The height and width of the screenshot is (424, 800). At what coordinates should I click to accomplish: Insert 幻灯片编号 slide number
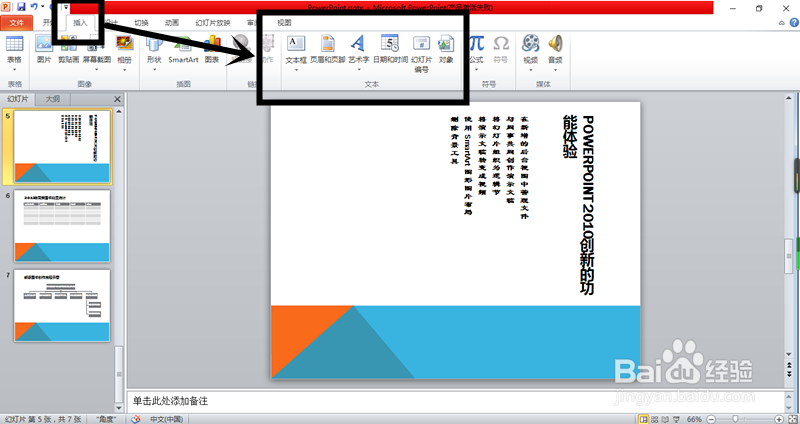[x=421, y=54]
